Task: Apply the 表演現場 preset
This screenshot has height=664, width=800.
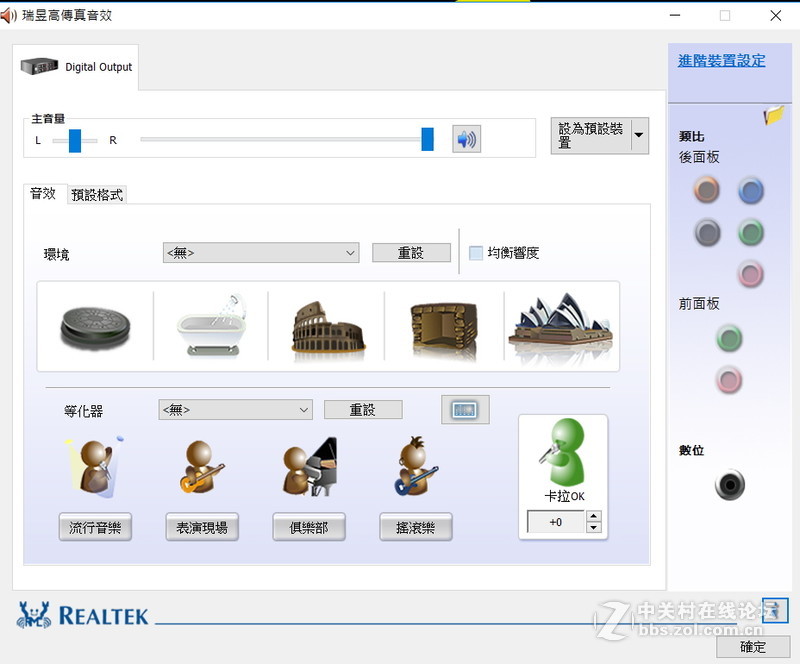Action: coord(202,527)
